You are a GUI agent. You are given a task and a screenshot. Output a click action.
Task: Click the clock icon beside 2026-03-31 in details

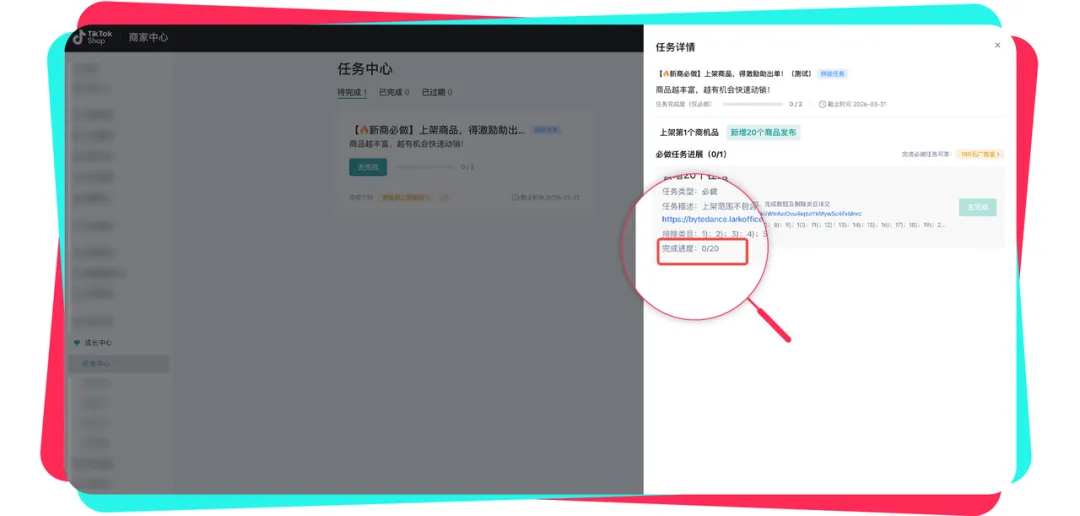[x=822, y=104]
